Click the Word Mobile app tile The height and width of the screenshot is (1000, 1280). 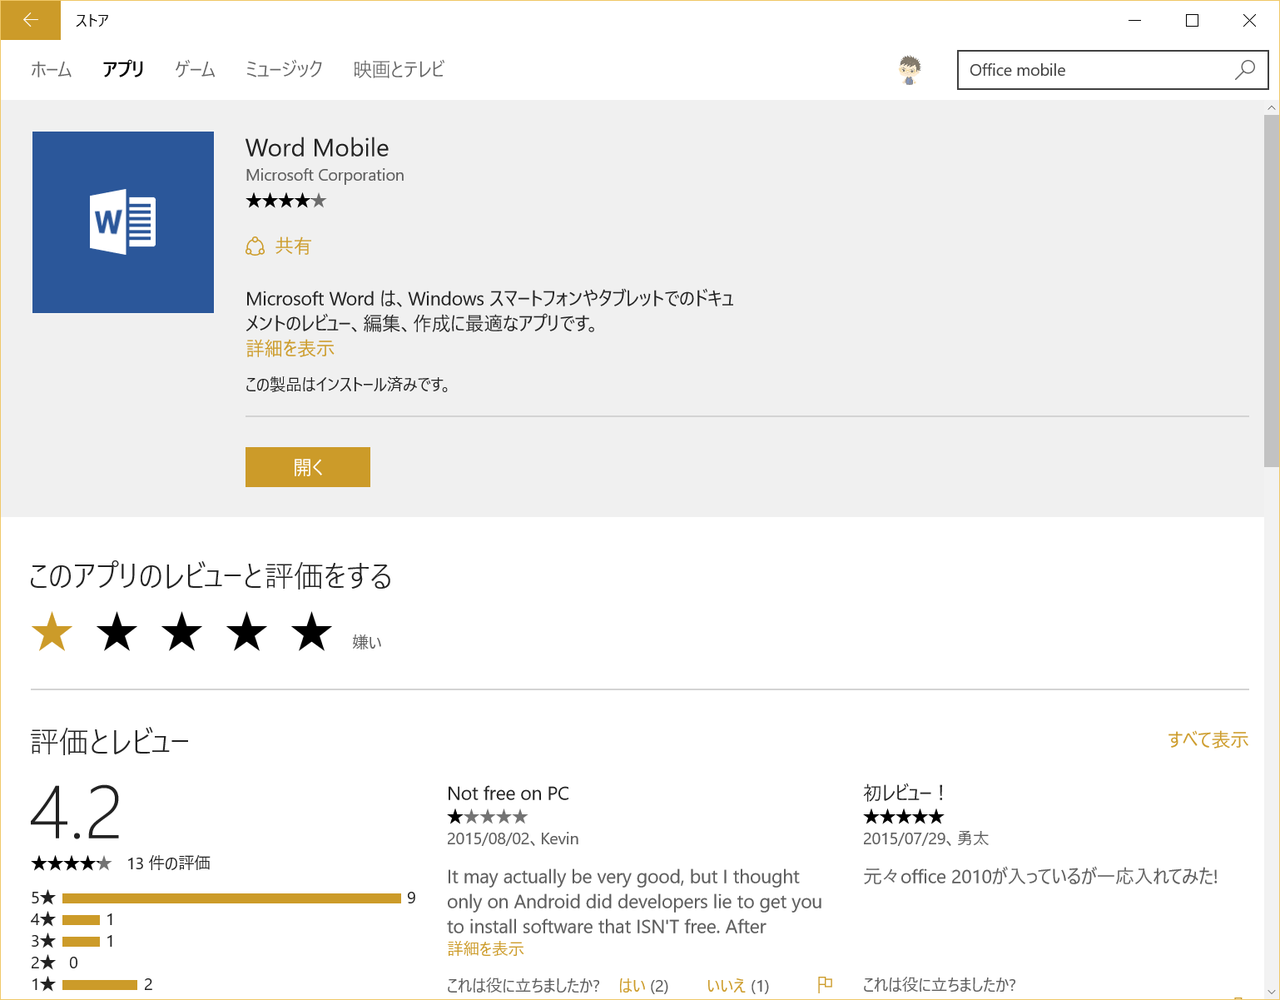pyautogui.click(x=123, y=222)
